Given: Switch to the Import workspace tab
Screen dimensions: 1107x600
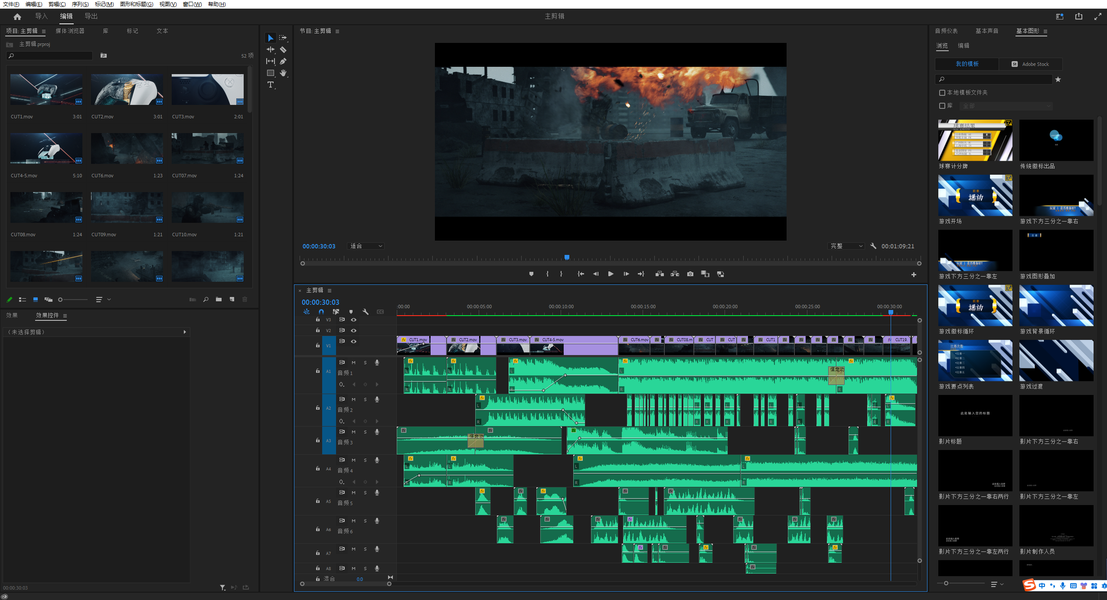Looking at the screenshot, I should [x=42, y=16].
